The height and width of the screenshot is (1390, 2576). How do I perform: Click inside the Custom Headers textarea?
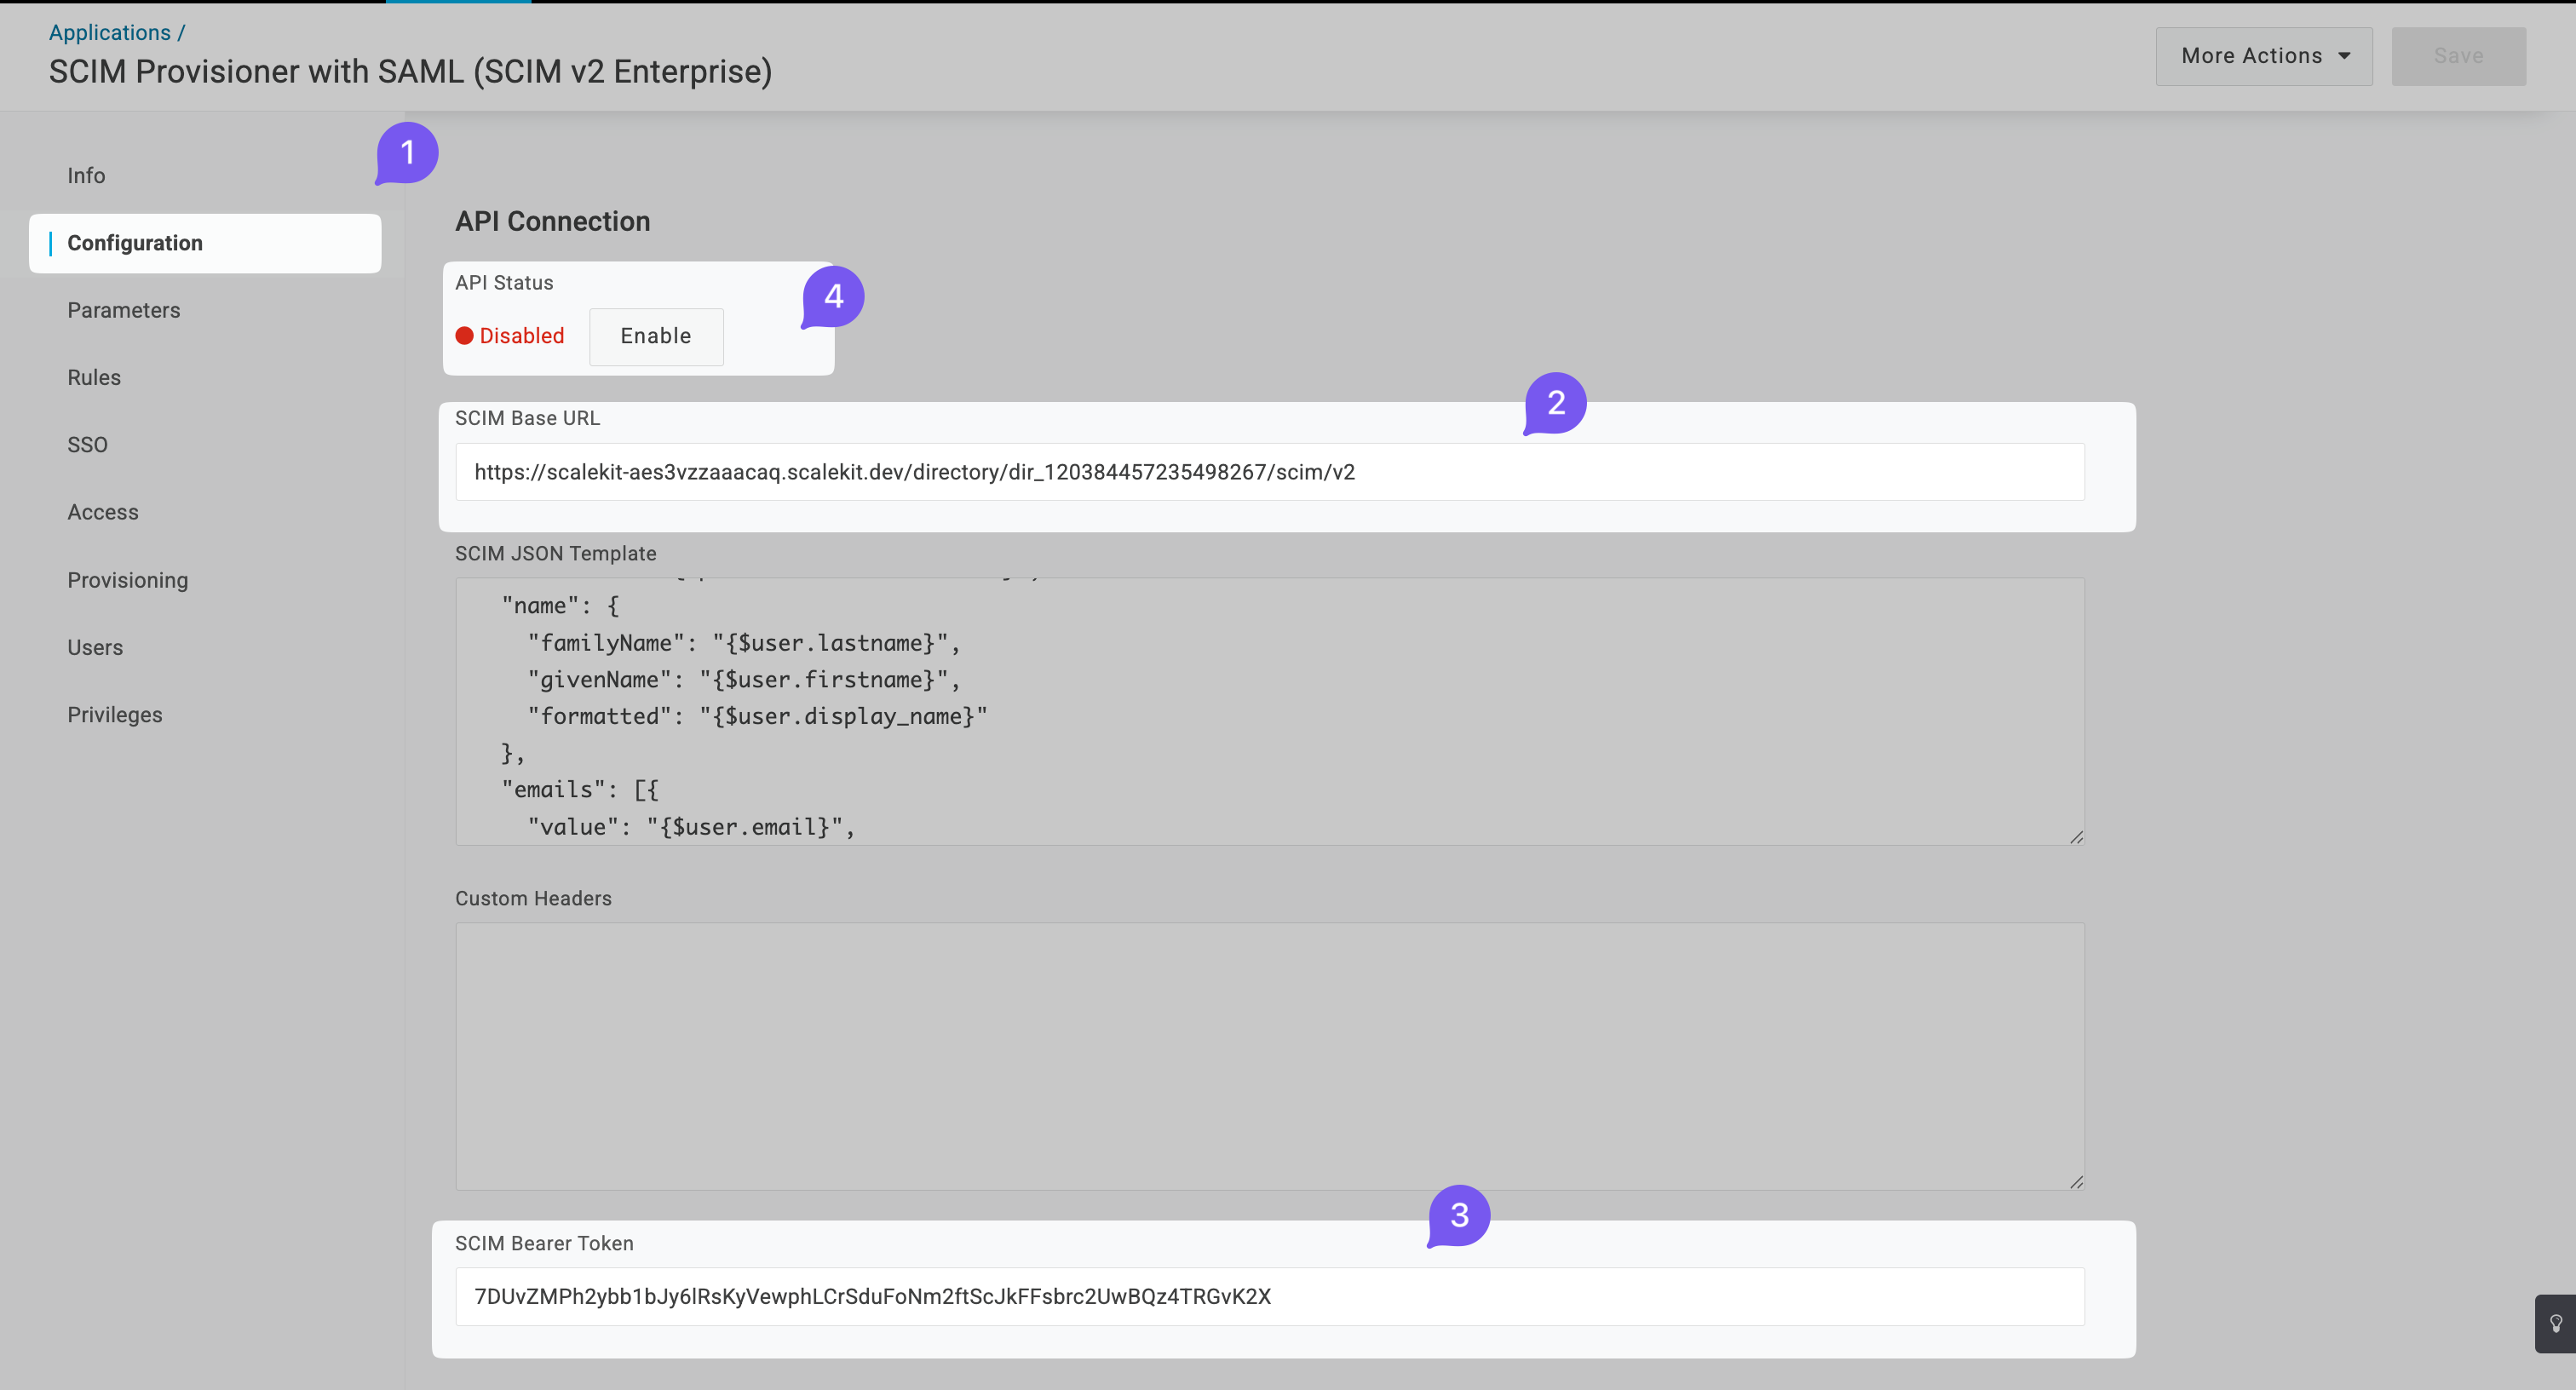pyautogui.click(x=1270, y=1055)
